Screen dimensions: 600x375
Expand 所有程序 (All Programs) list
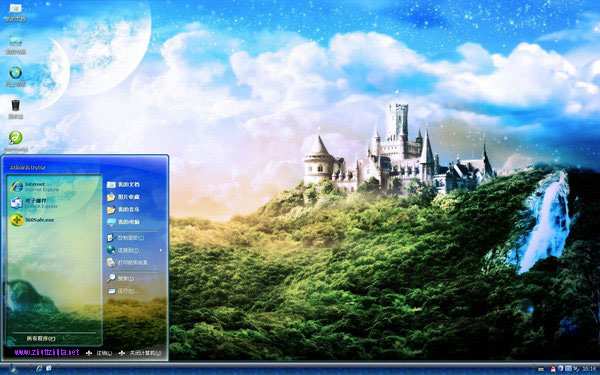coord(41,338)
